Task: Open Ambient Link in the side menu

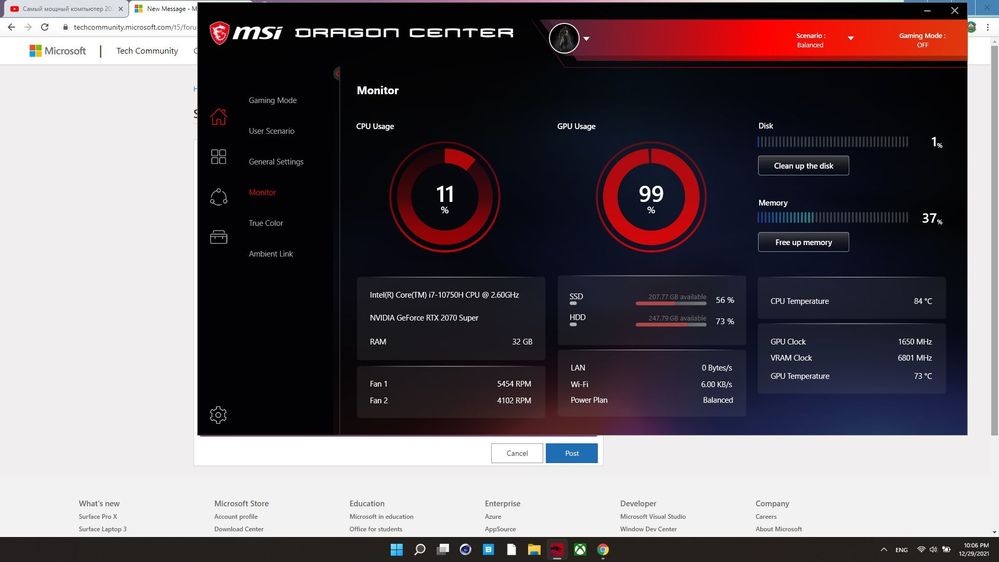Action: [x=271, y=254]
